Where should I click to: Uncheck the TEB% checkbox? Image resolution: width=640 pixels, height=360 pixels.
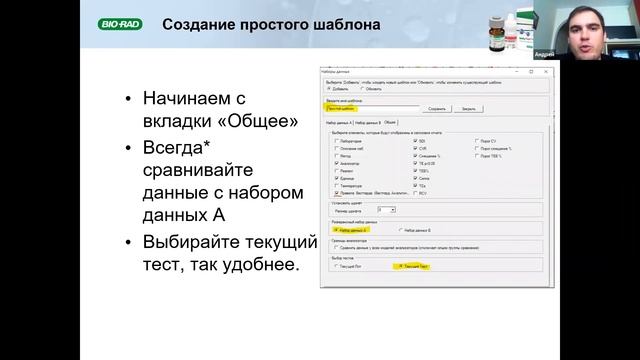[416, 171]
